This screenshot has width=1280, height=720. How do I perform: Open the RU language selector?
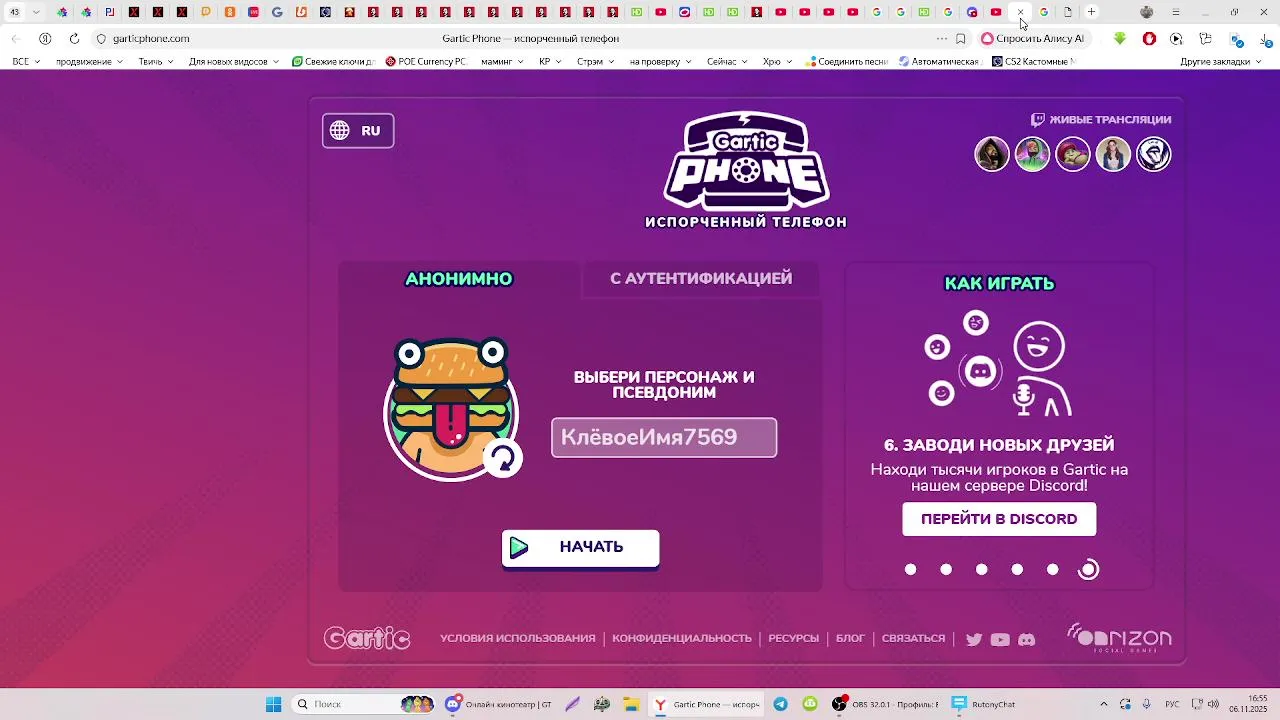(x=358, y=131)
